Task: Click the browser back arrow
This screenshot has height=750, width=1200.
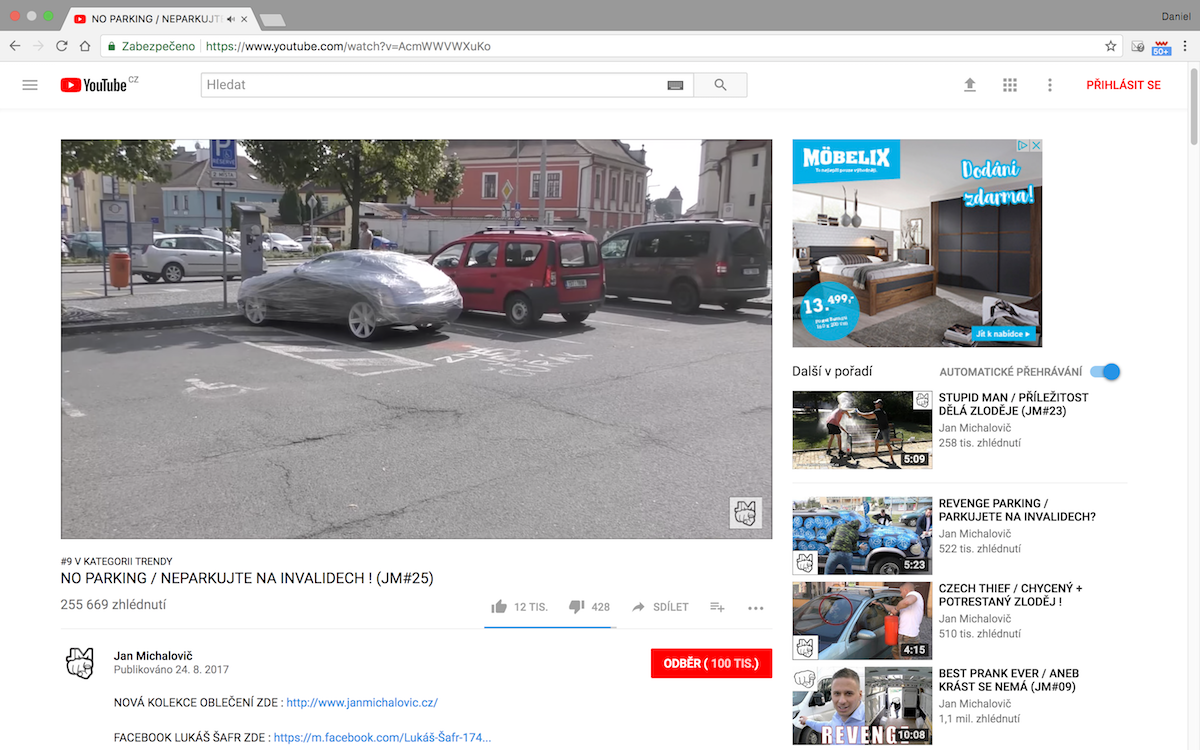Action: coord(15,46)
